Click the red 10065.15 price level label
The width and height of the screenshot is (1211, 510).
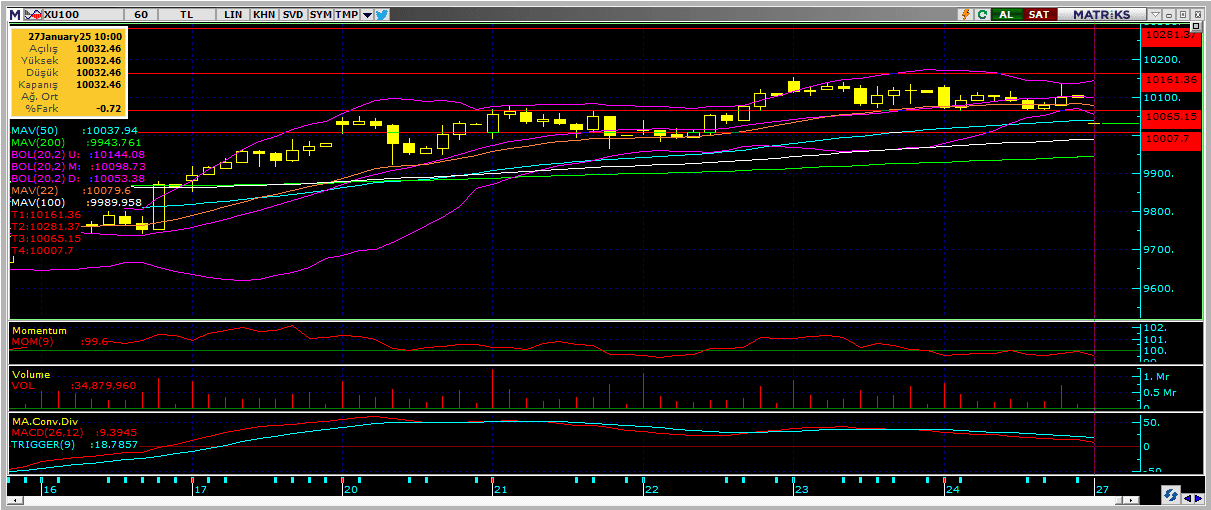coord(1170,116)
